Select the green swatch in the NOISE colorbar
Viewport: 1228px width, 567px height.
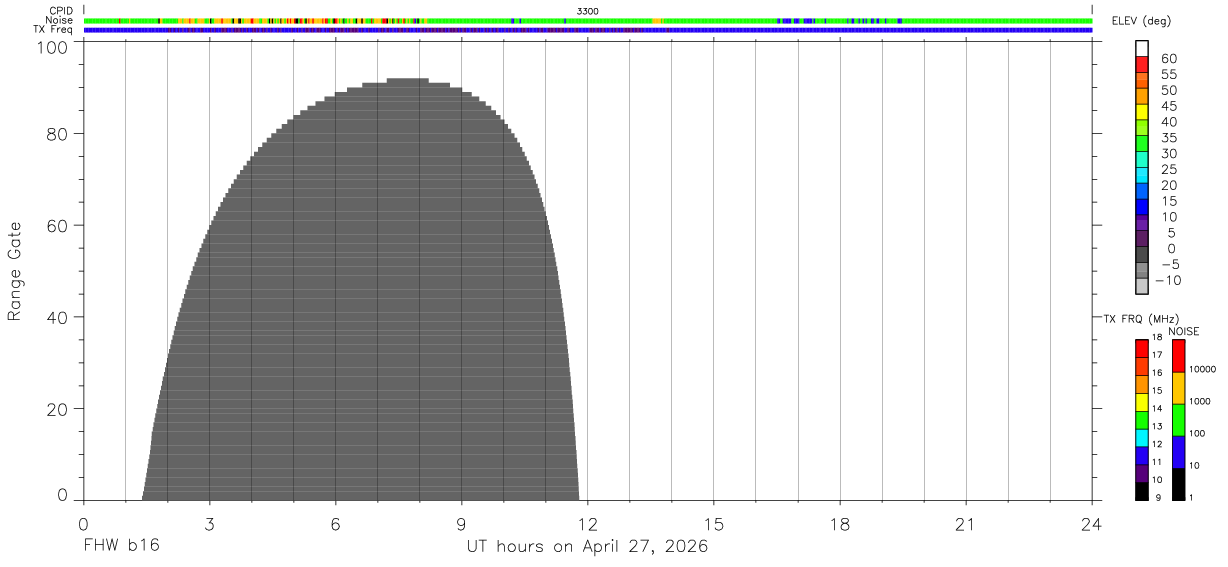click(x=1179, y=420)
